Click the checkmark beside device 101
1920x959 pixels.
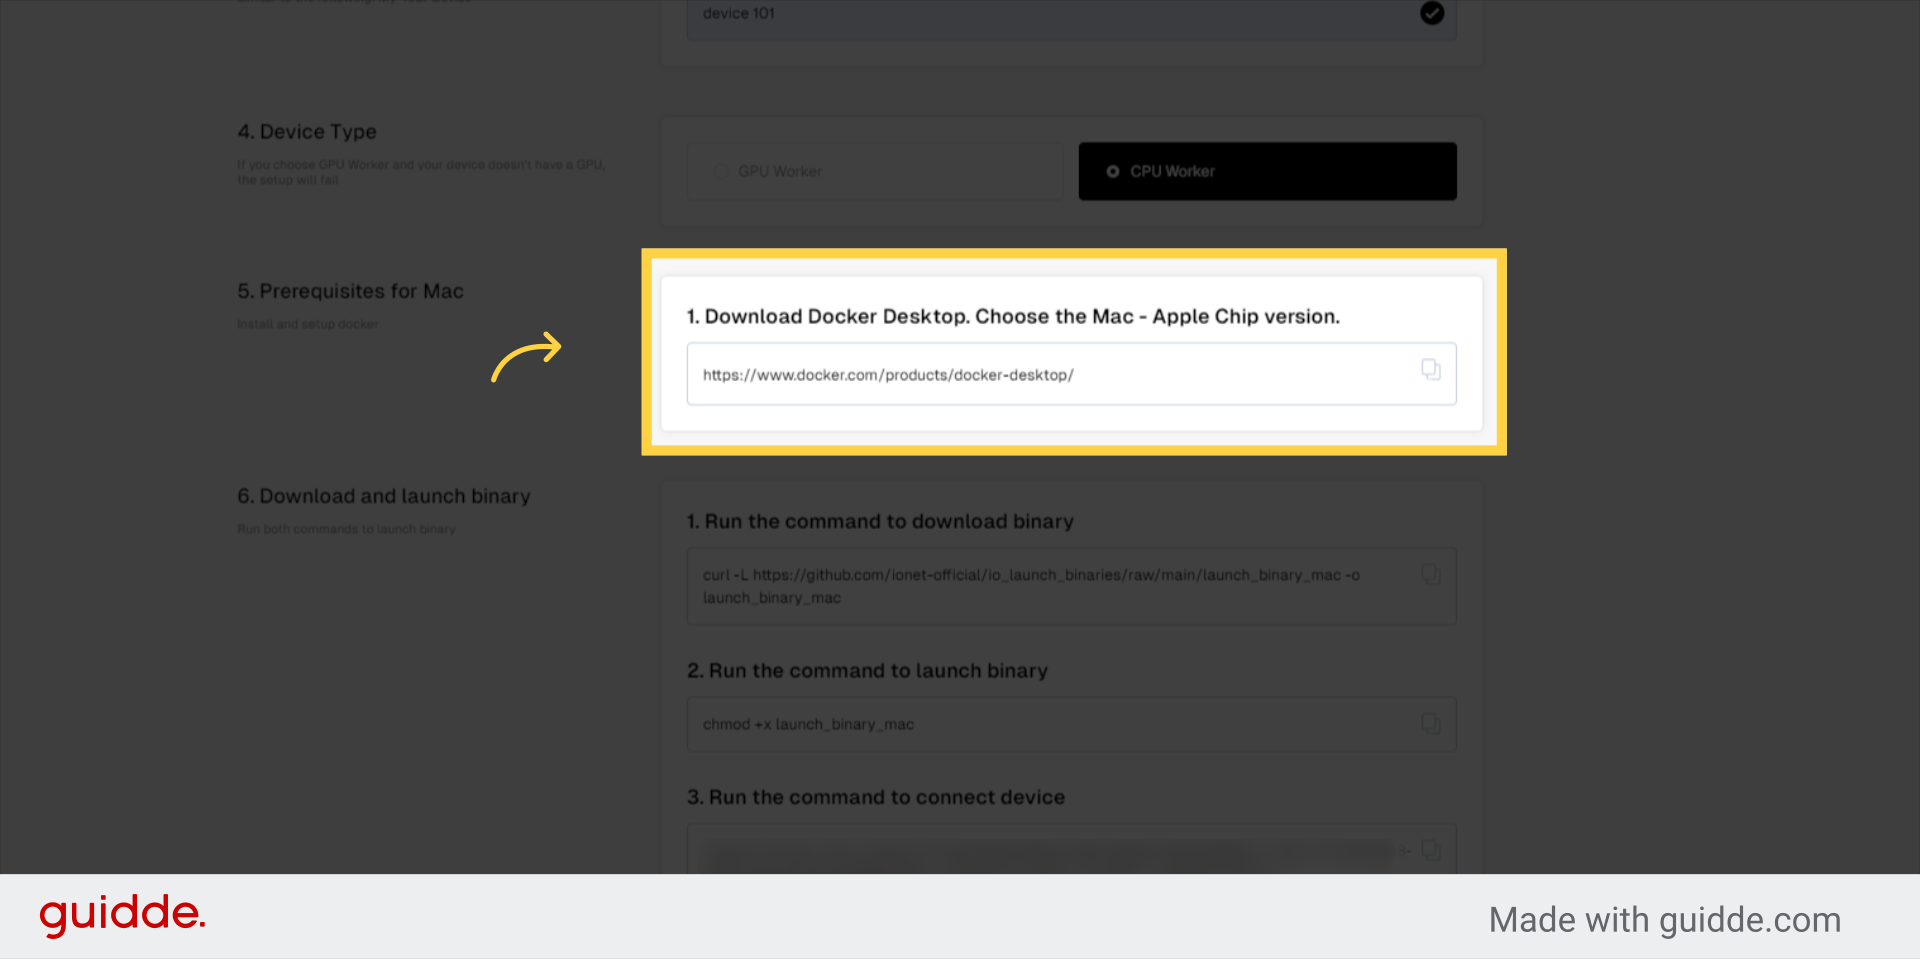coord(1432,13)
